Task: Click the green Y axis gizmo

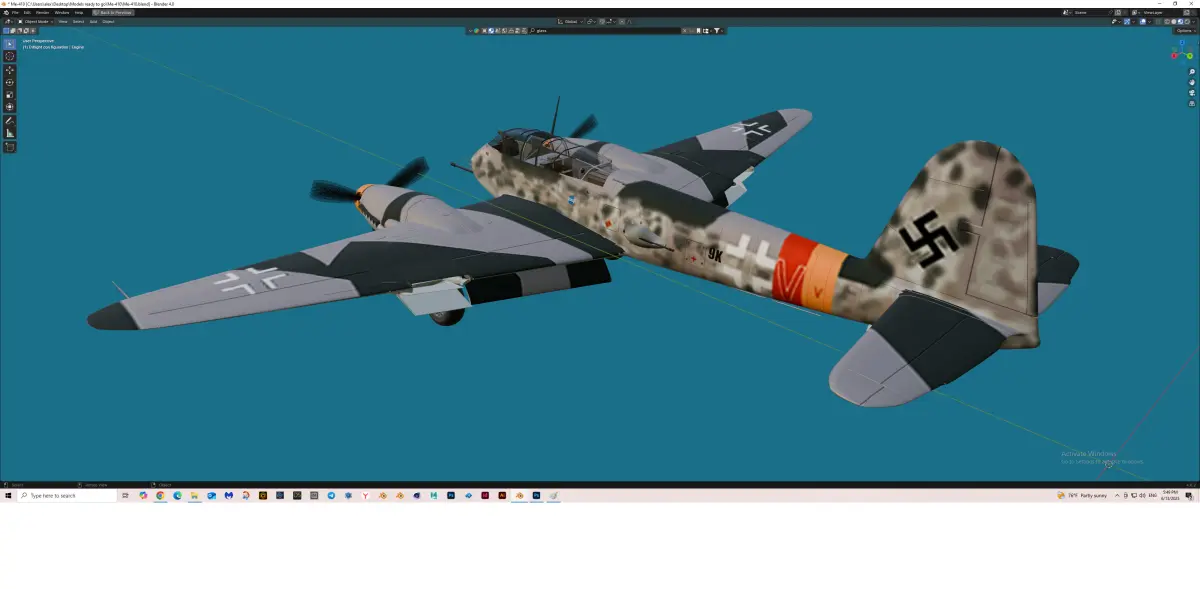Action: [x=1190, y=55]
